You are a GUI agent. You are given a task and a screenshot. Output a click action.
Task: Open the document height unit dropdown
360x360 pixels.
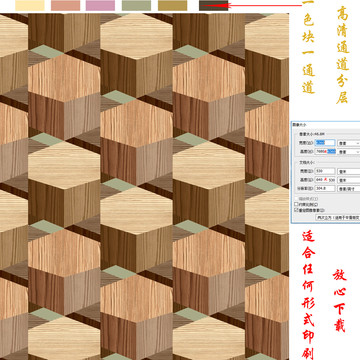349,180
